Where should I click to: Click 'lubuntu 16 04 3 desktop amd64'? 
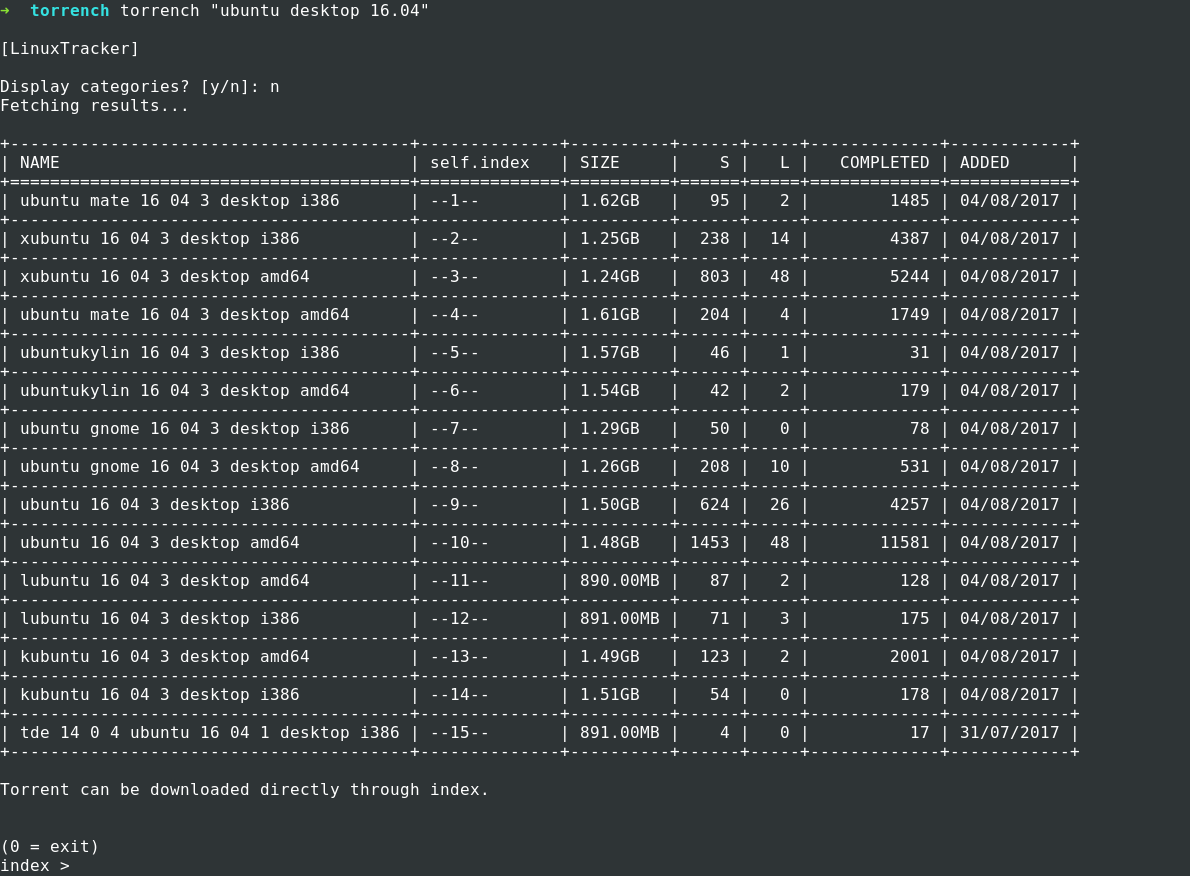165,581
